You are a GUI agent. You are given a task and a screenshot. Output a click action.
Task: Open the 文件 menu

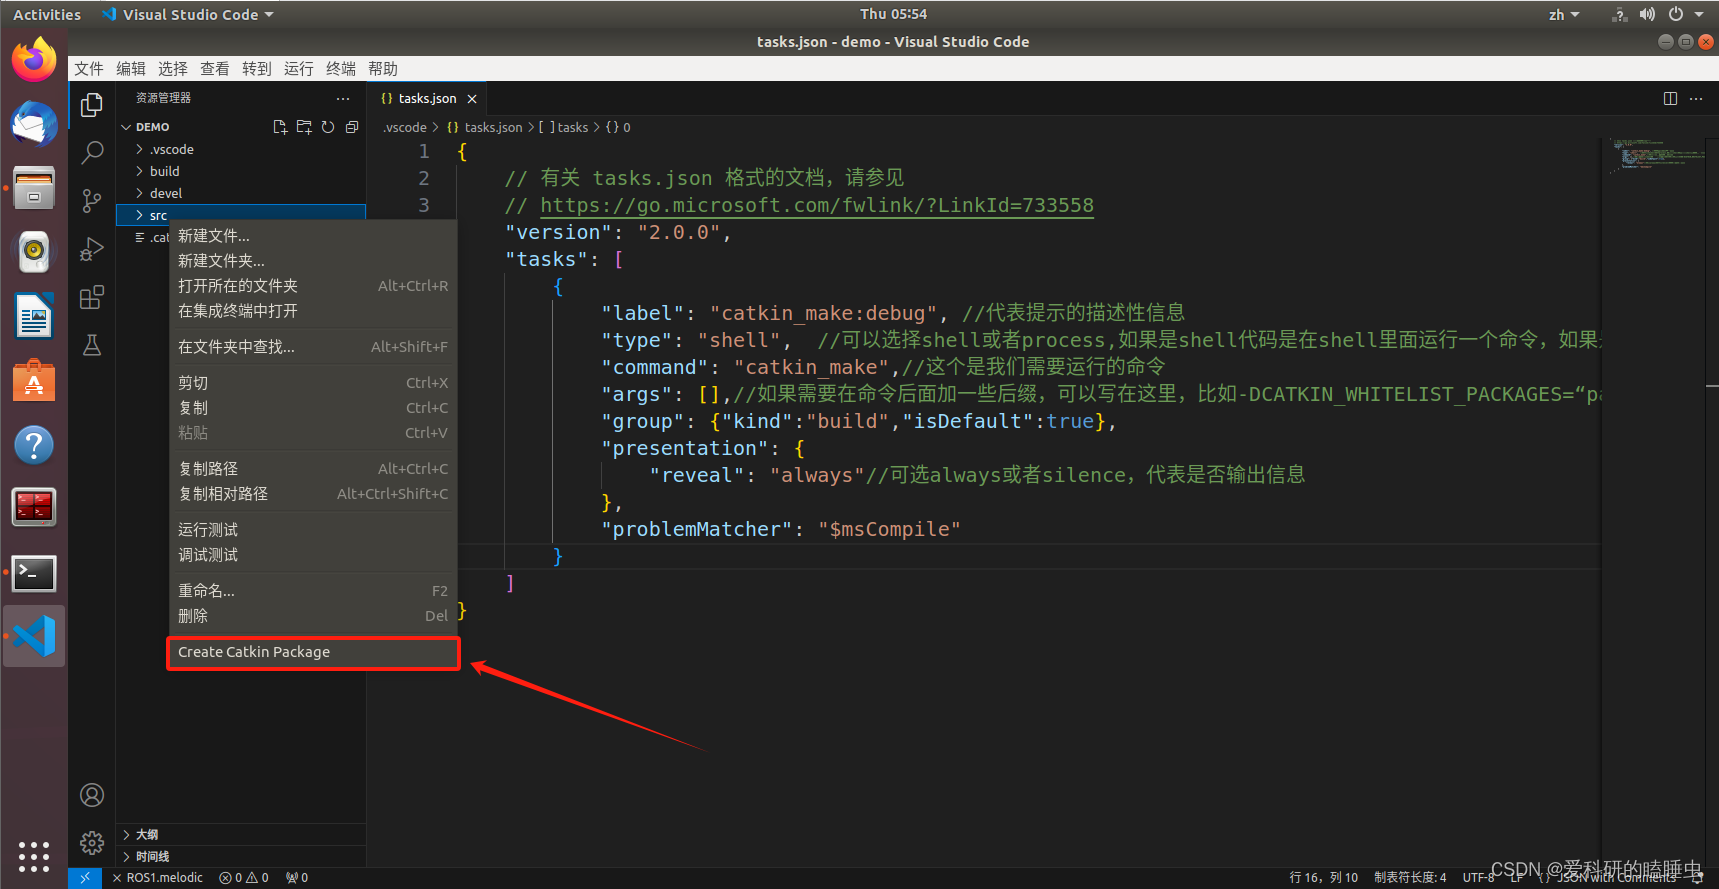(89, 68)
